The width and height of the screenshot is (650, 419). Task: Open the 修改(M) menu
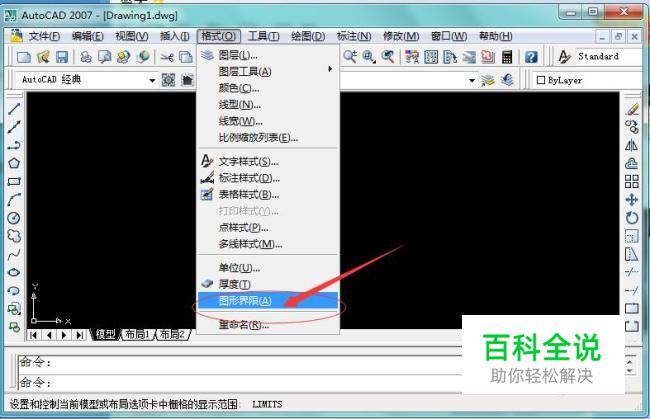401,36
